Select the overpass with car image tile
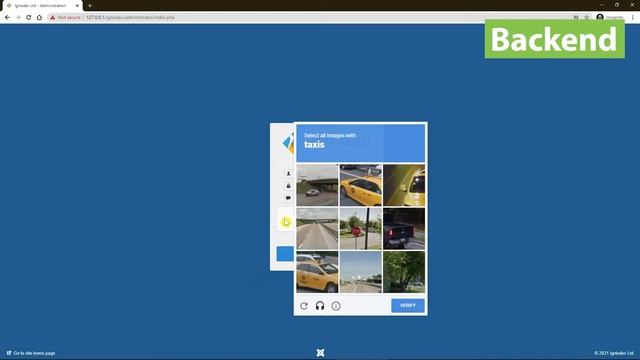Image resolution: width=640 pixels, height=360 pixels. click(x=317, y=185)
